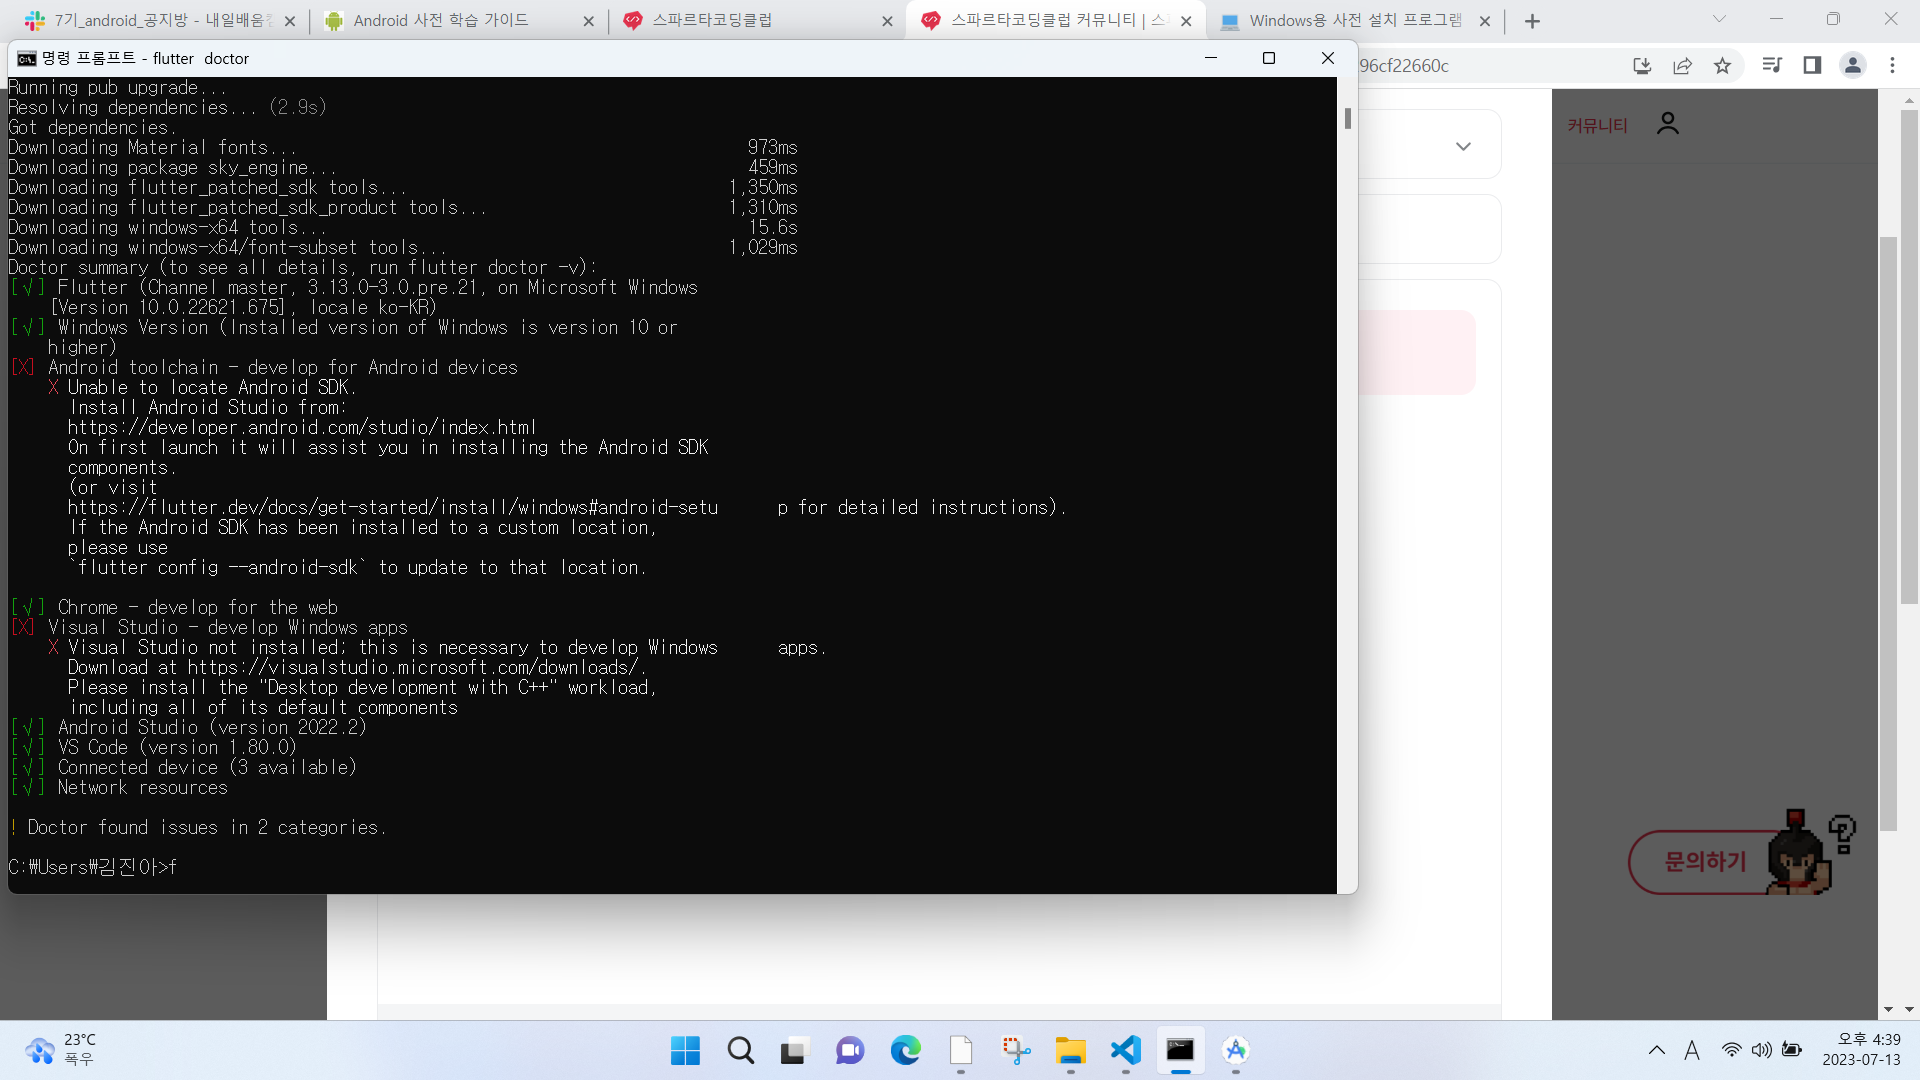Image resolution: width=1920 pixels, height=1080 pixels.
Task: Open the Chrome profile avatar
Action: (x=1852, y=66)
